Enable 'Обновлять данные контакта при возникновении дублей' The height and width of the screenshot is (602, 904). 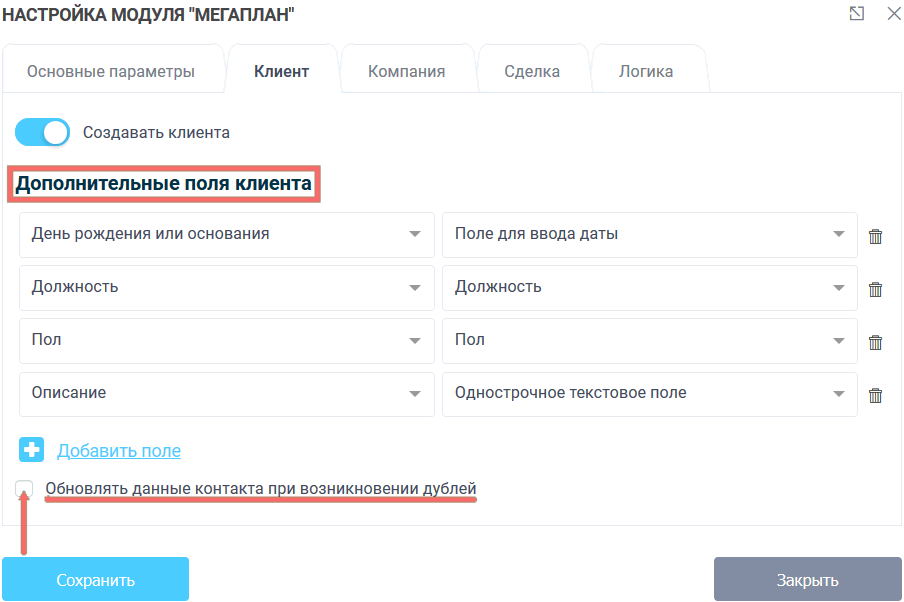click(x=23, y=489)
